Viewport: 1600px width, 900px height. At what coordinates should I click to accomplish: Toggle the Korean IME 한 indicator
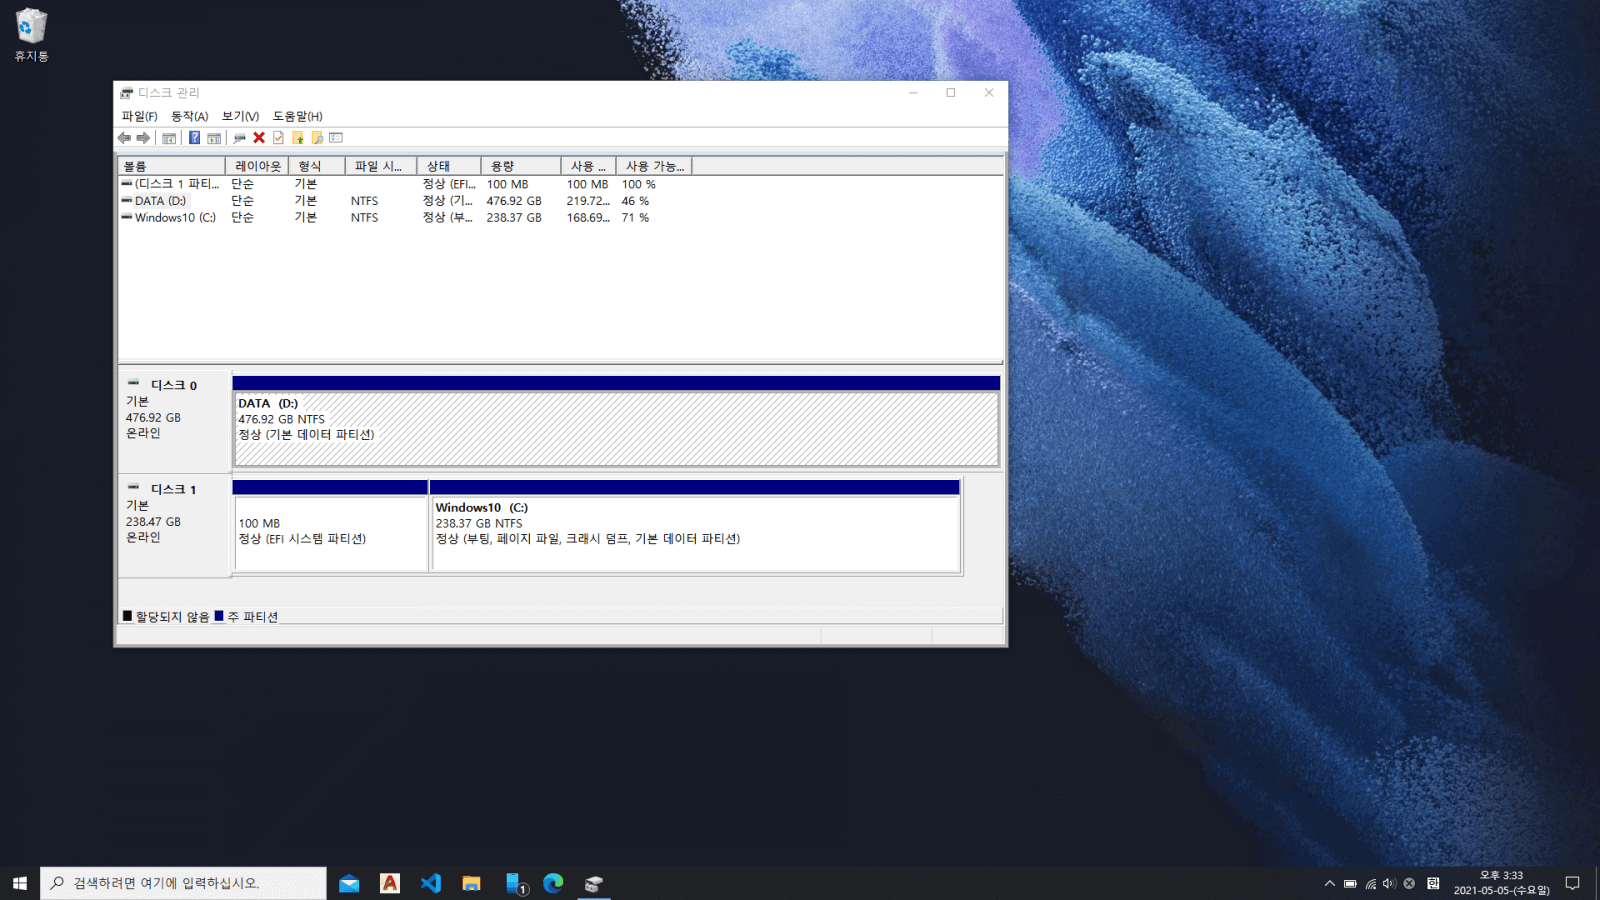click(x=1433, y=883)
